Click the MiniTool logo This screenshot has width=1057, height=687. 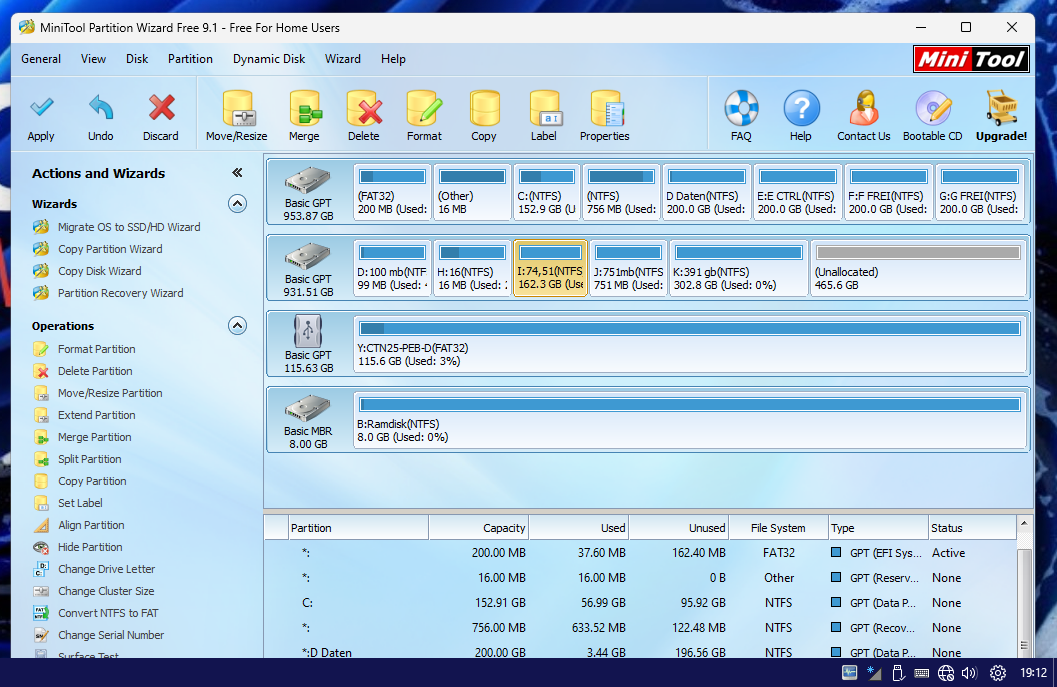(971, 59)
